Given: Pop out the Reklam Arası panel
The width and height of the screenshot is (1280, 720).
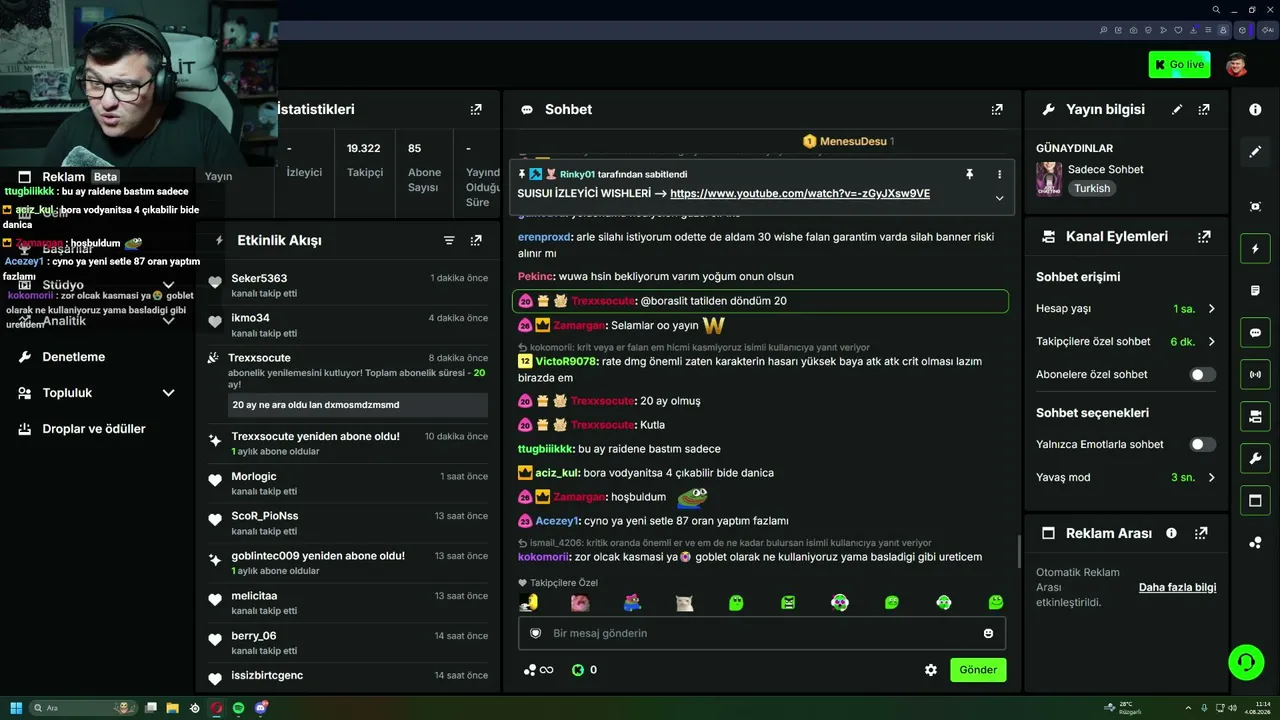Looking at the screenshot, I should click(1201, 533).
